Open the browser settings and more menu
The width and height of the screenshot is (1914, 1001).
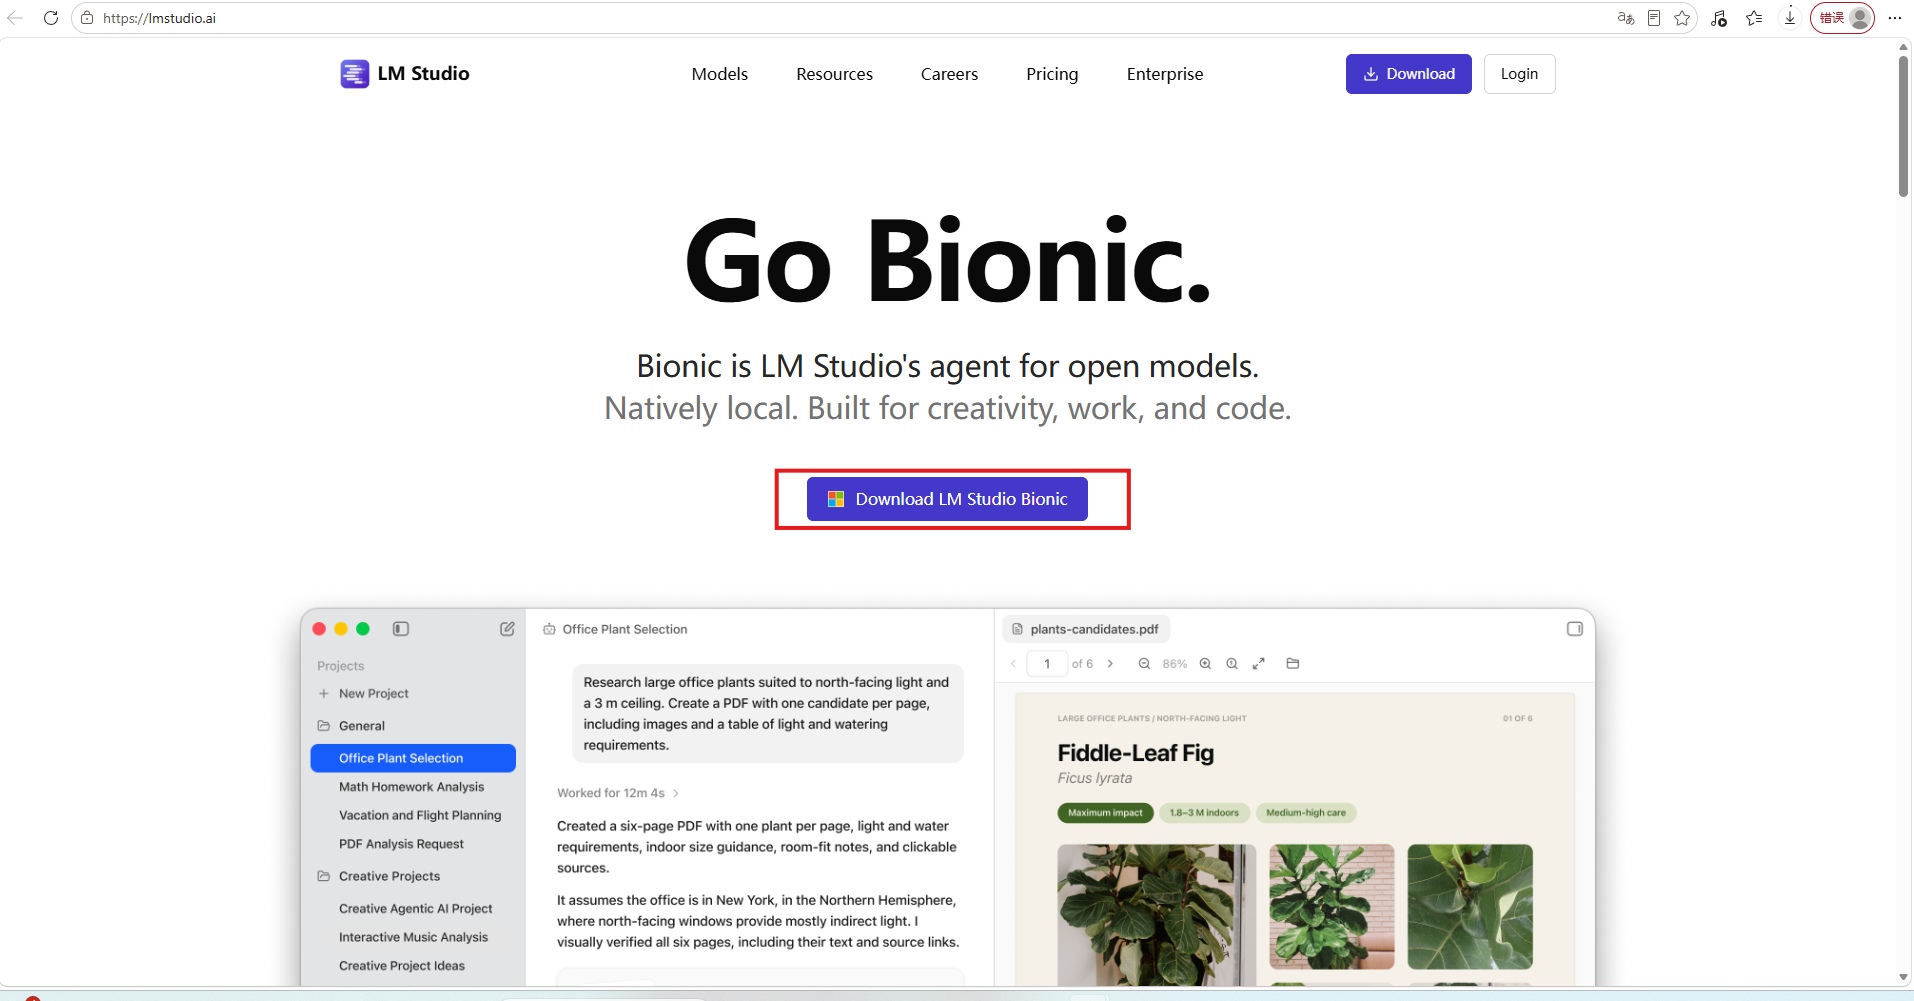pos(1895,18)
